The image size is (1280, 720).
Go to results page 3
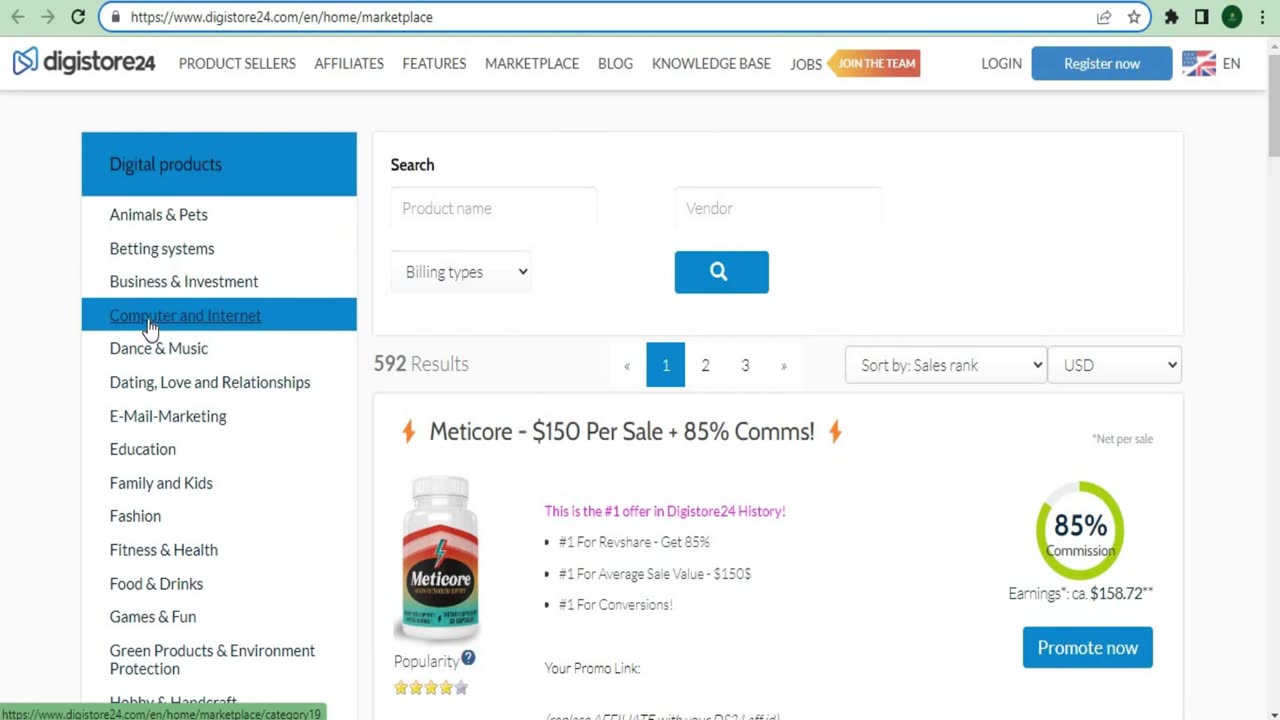click(x=745, y=365)
